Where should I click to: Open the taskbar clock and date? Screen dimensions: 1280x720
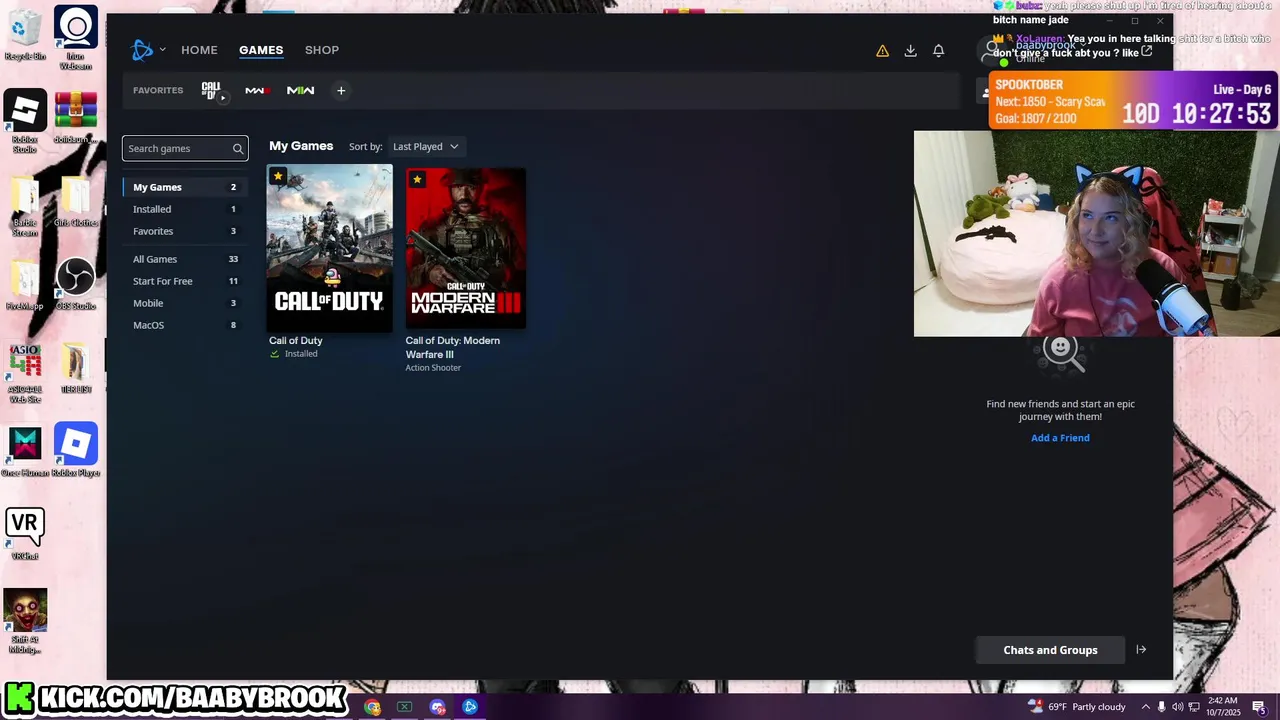(1222, 707)
